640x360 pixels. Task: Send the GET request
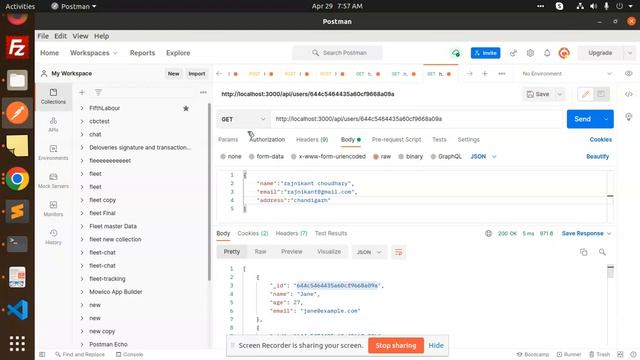point(582,119)
